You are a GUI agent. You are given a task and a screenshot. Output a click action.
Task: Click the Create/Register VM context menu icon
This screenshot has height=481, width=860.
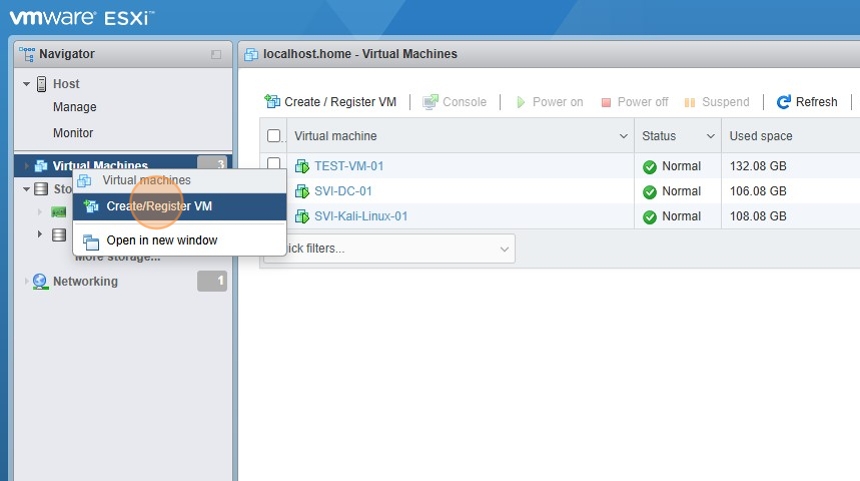pyautogui.click(x=91, y=206)
